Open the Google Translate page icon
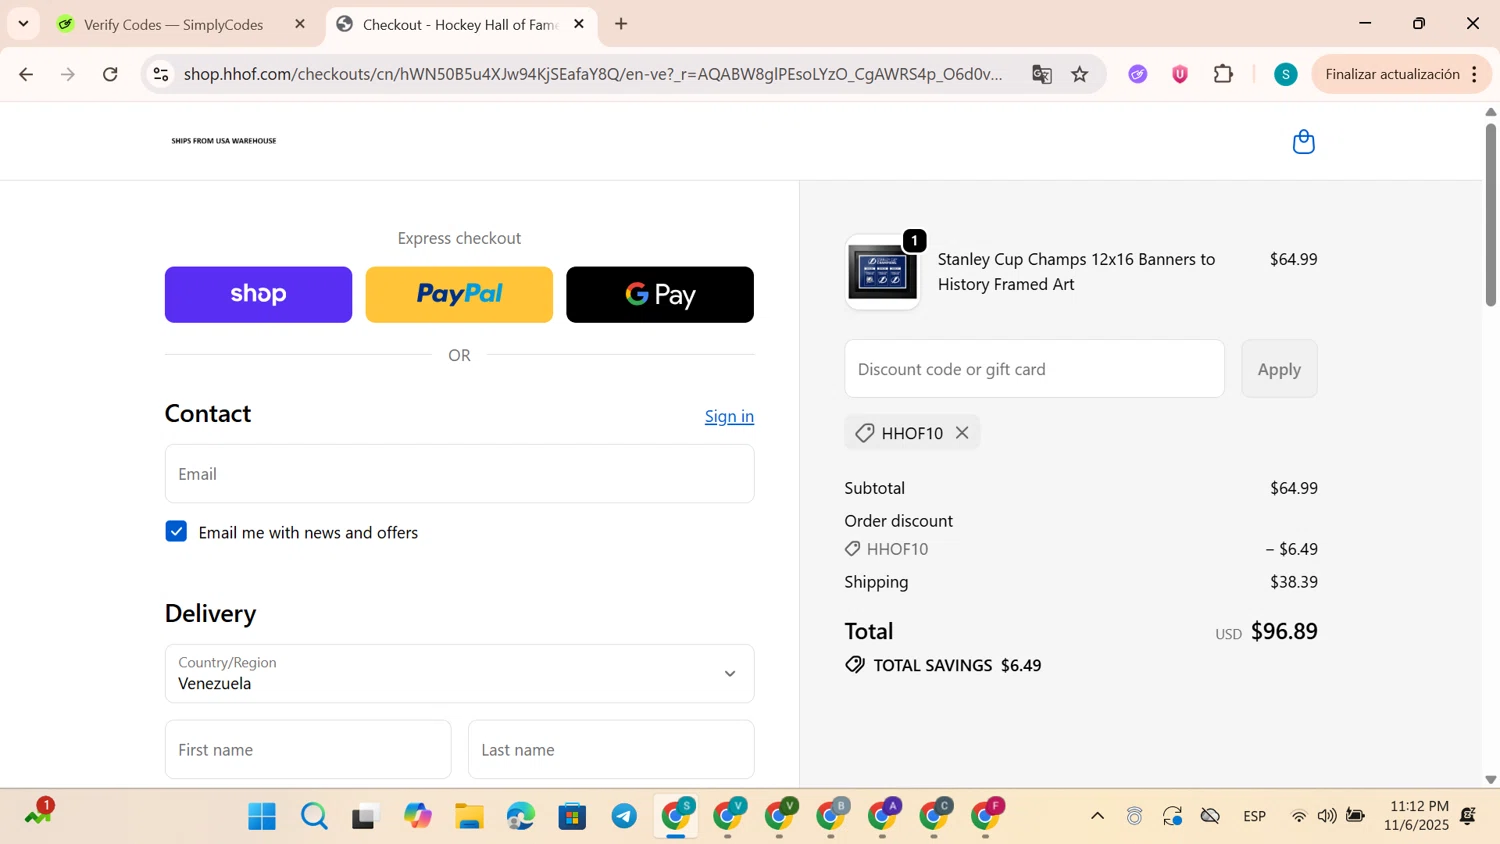1500x844 pixels. (1042, 74)
